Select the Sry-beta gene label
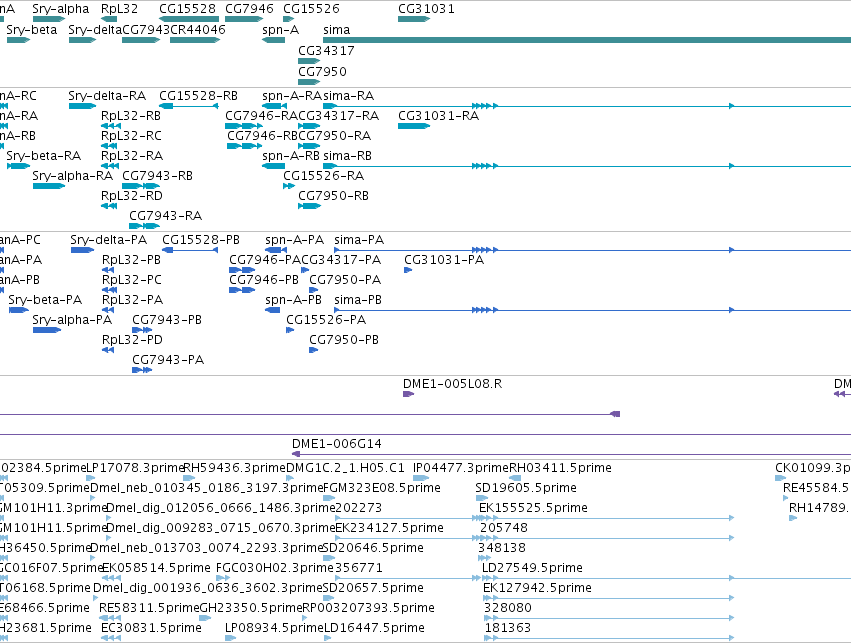The width and height of the screenshot is (851, 643). (x=31, y=30)
